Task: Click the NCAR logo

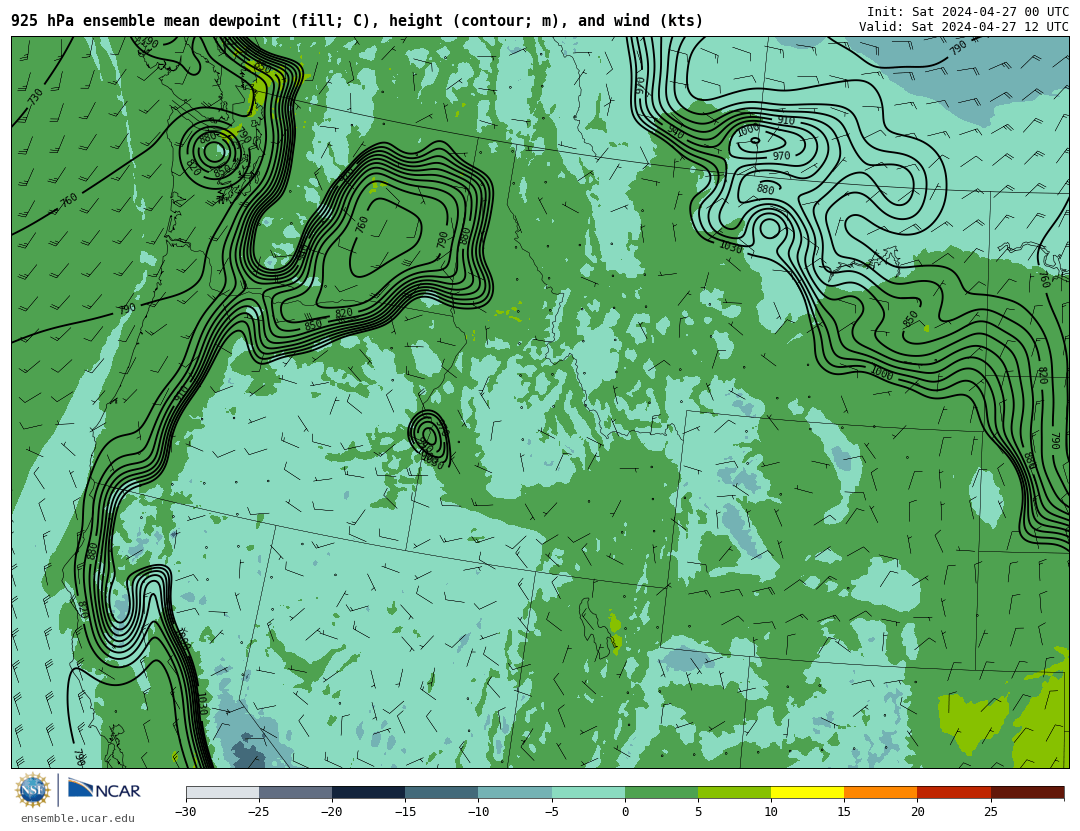Action: pyautogui.click(x=105, y=790)
